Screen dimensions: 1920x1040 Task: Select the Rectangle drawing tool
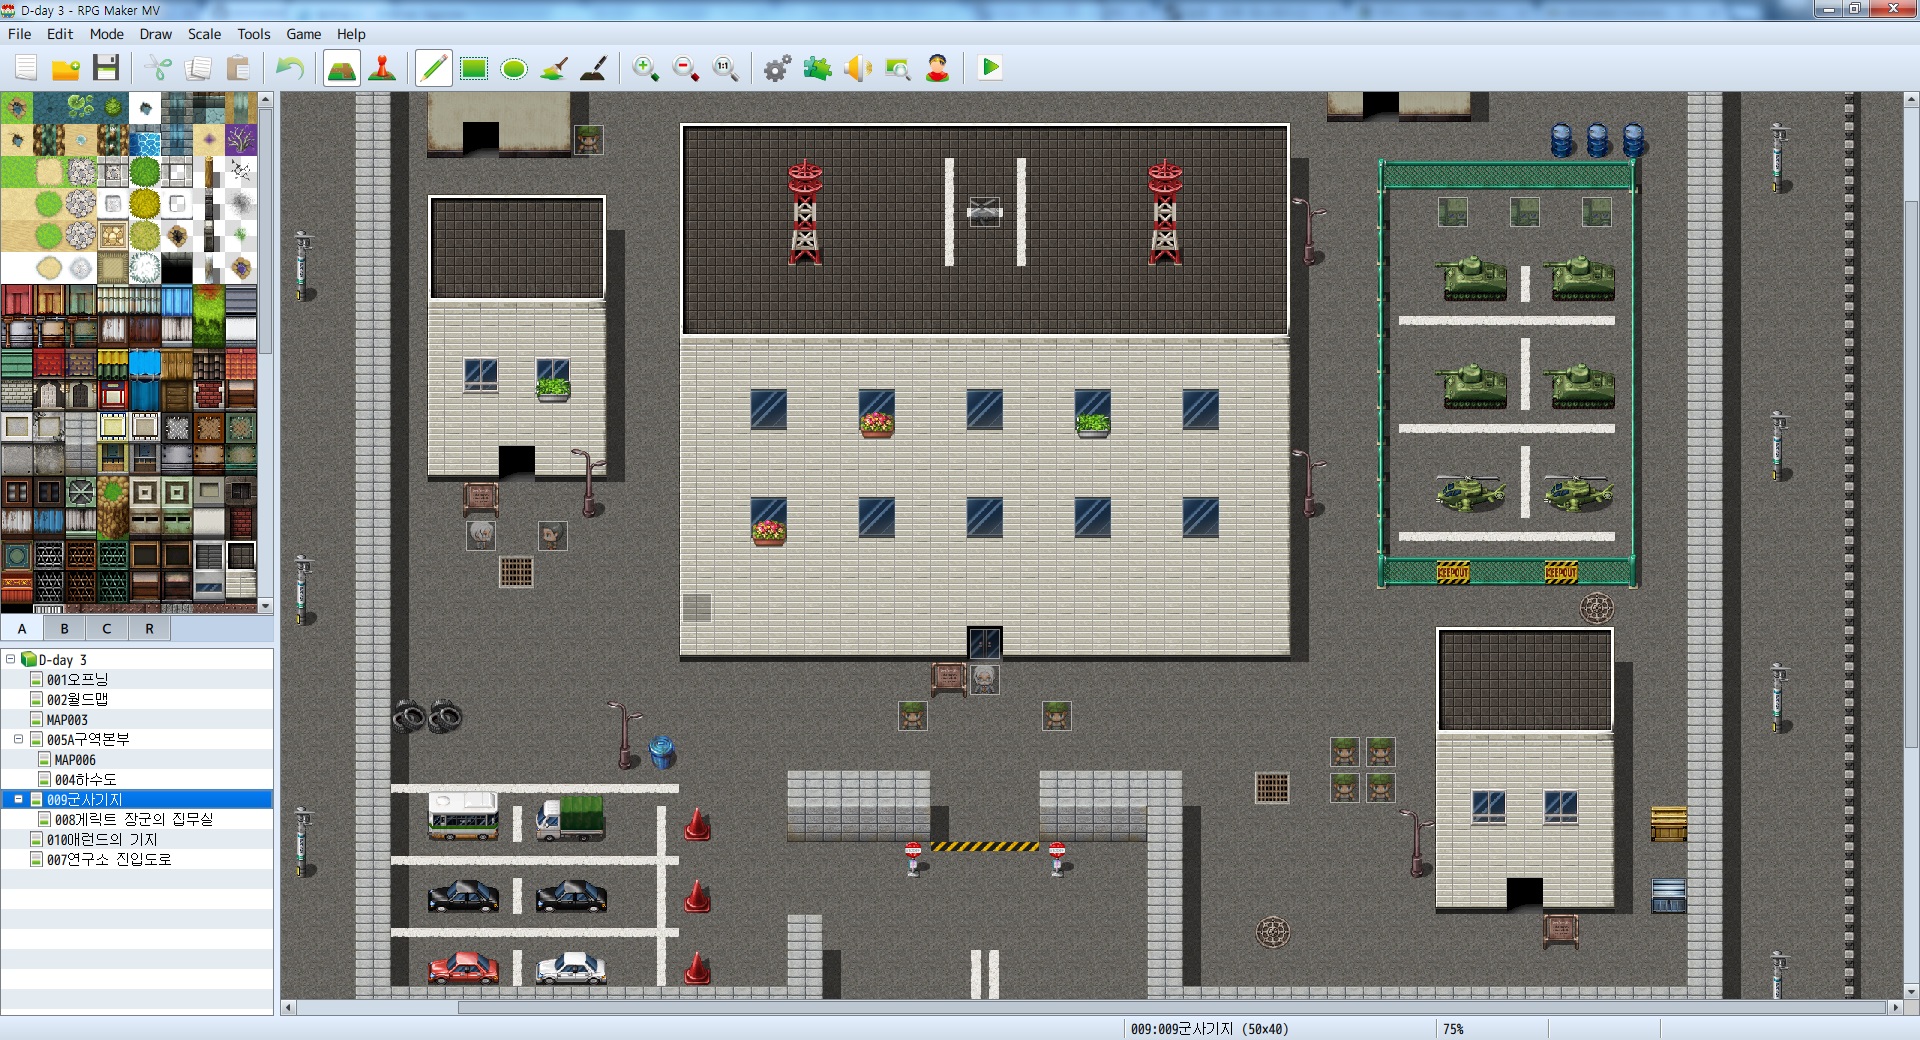474,68
